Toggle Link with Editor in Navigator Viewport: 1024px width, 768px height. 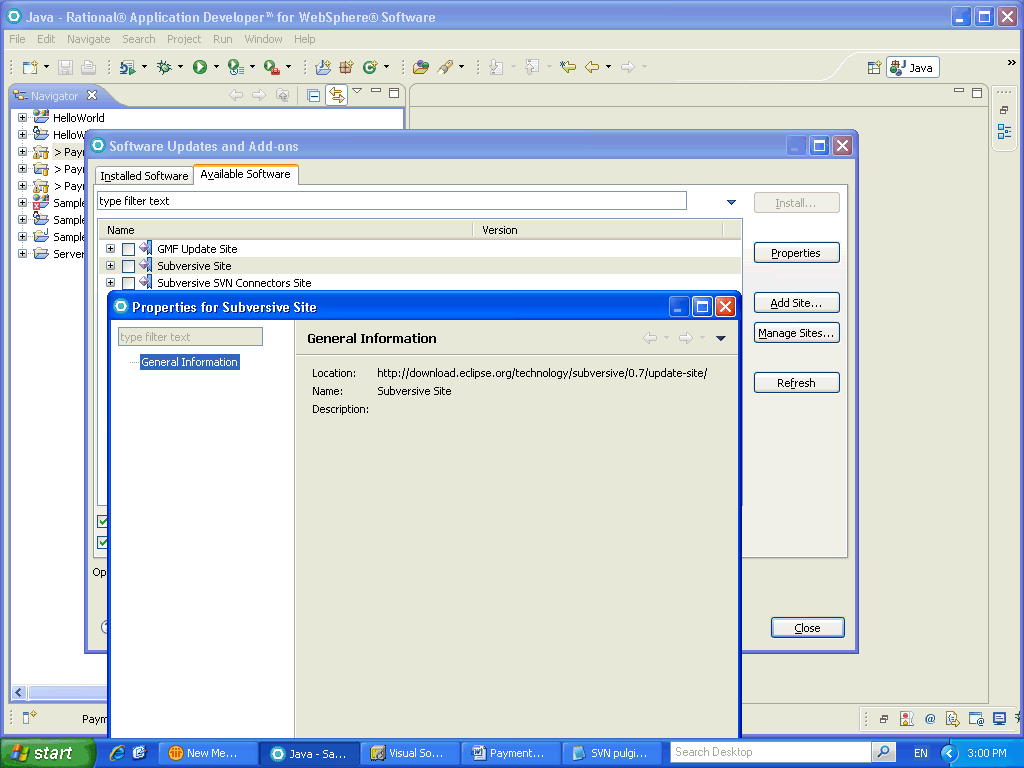pos(336,95)
